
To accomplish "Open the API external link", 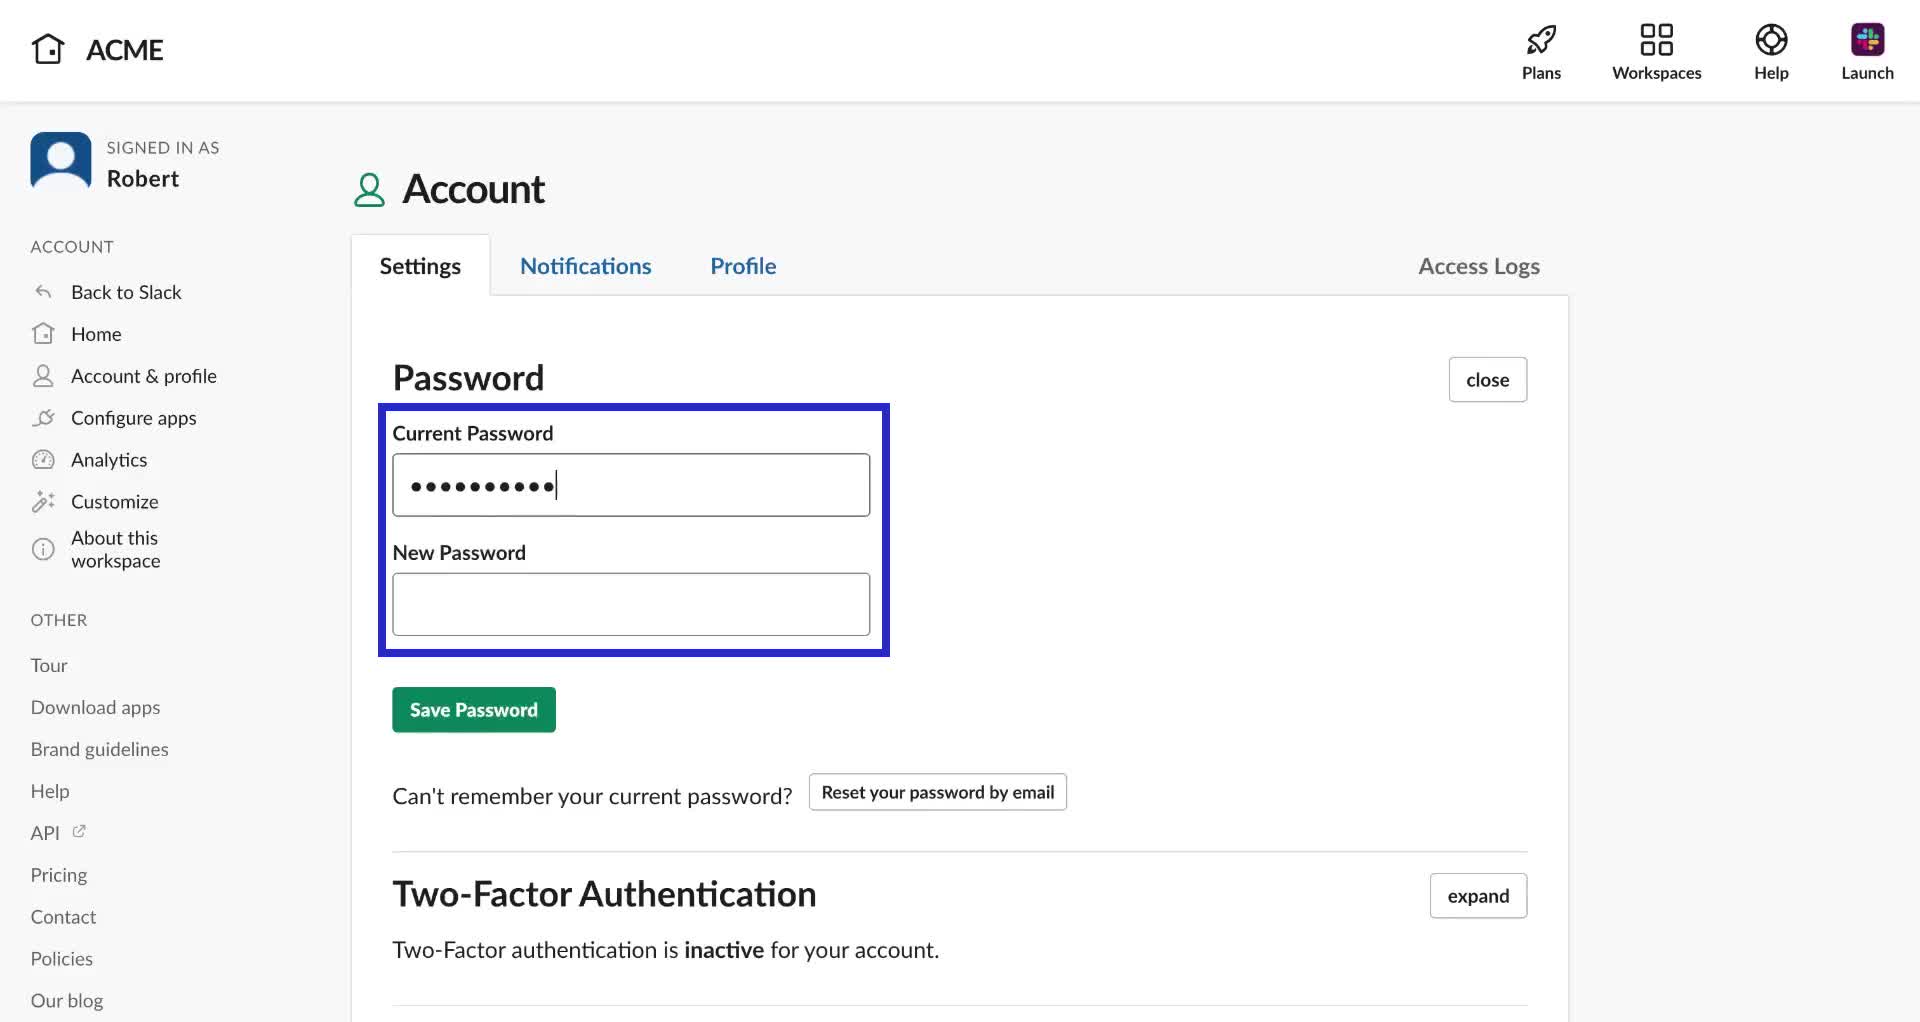I will pos(78,831).
